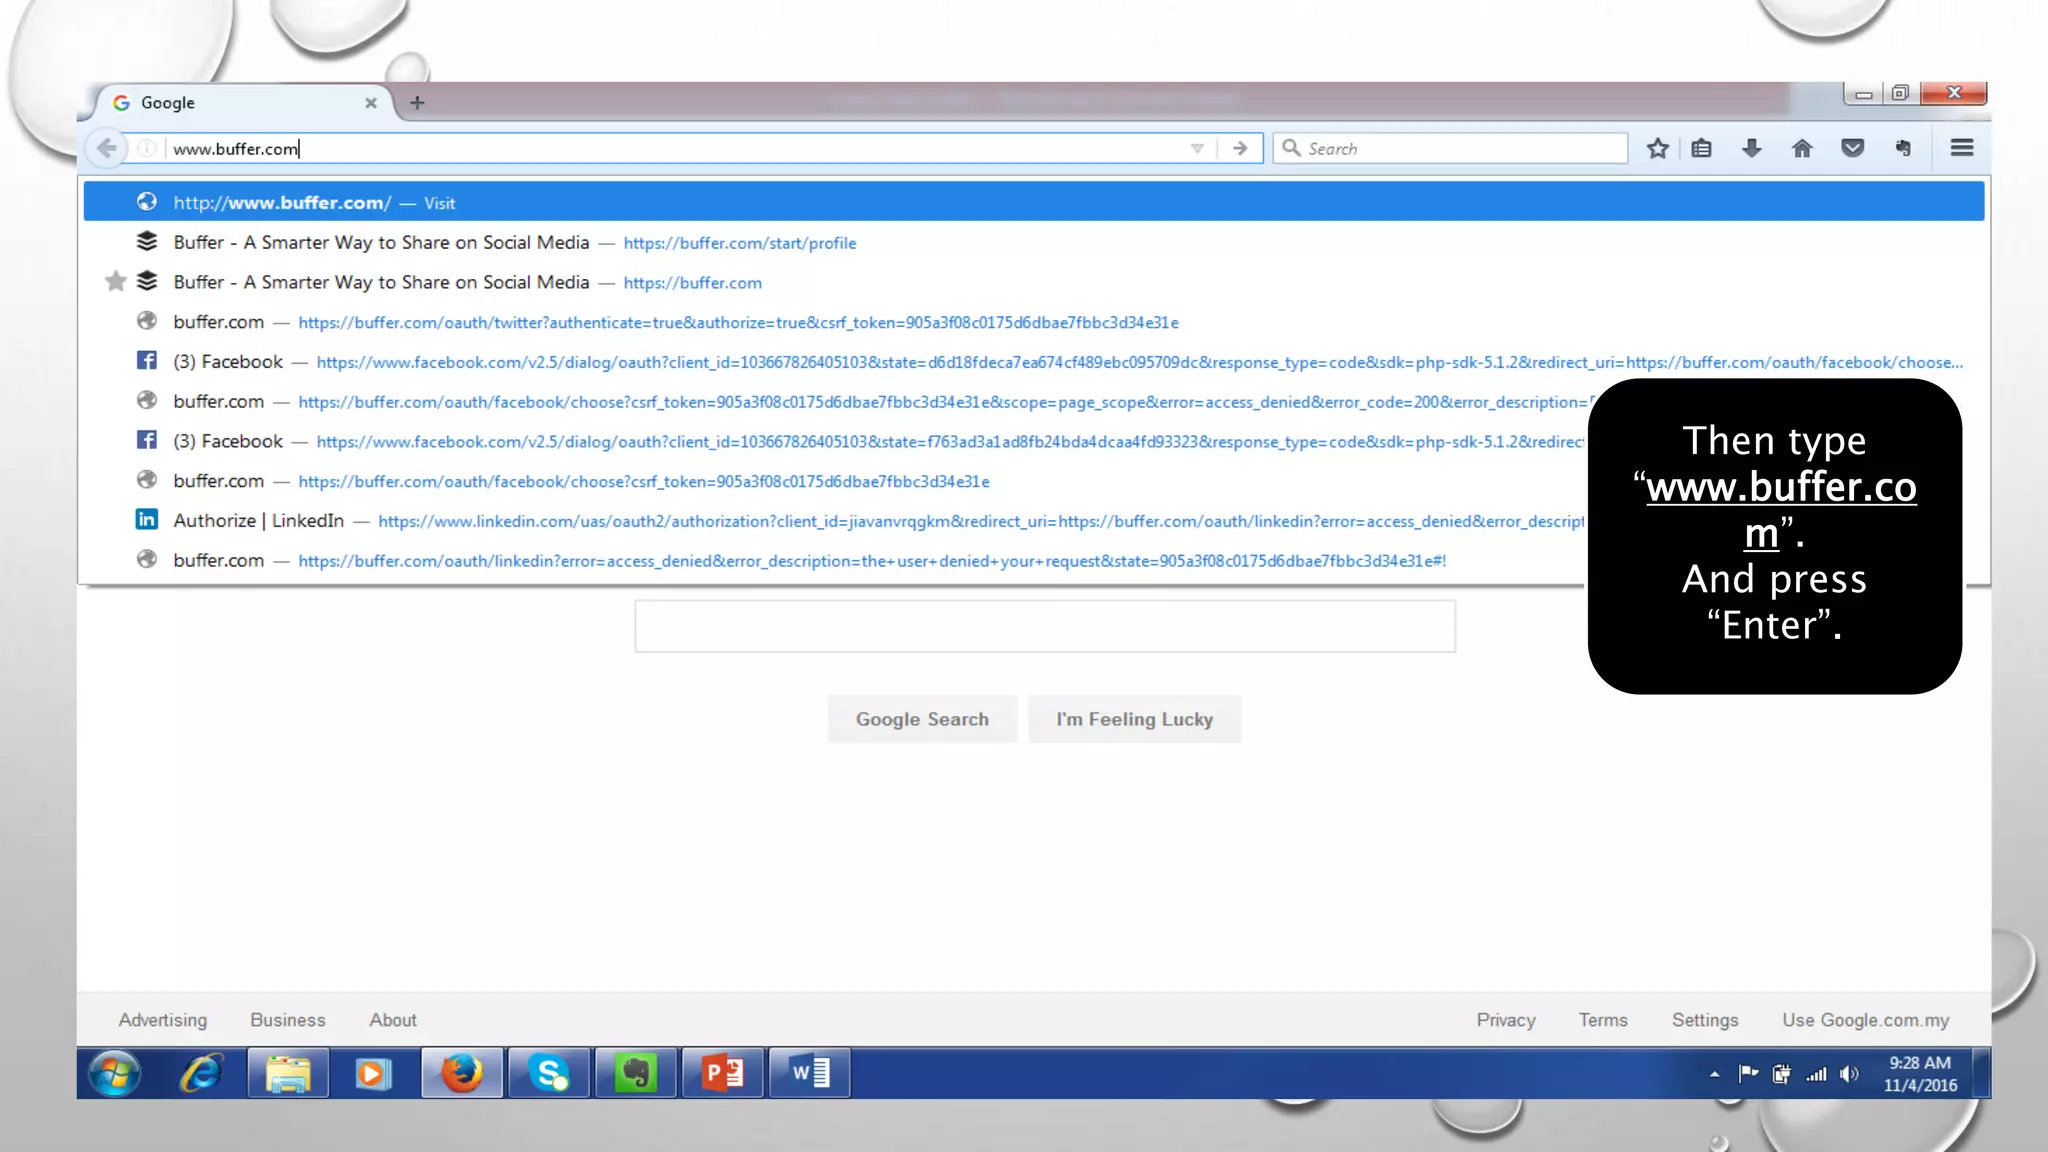Show hidden tray icons arrow
The width and height of the screenshot is (2048, 1152).
[1714, 1074]
